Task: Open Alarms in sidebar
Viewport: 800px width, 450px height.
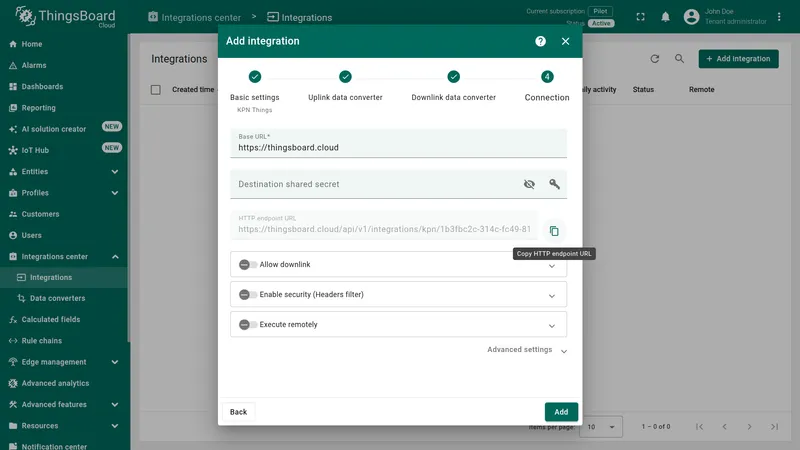Action: click(x=64, y=65)
